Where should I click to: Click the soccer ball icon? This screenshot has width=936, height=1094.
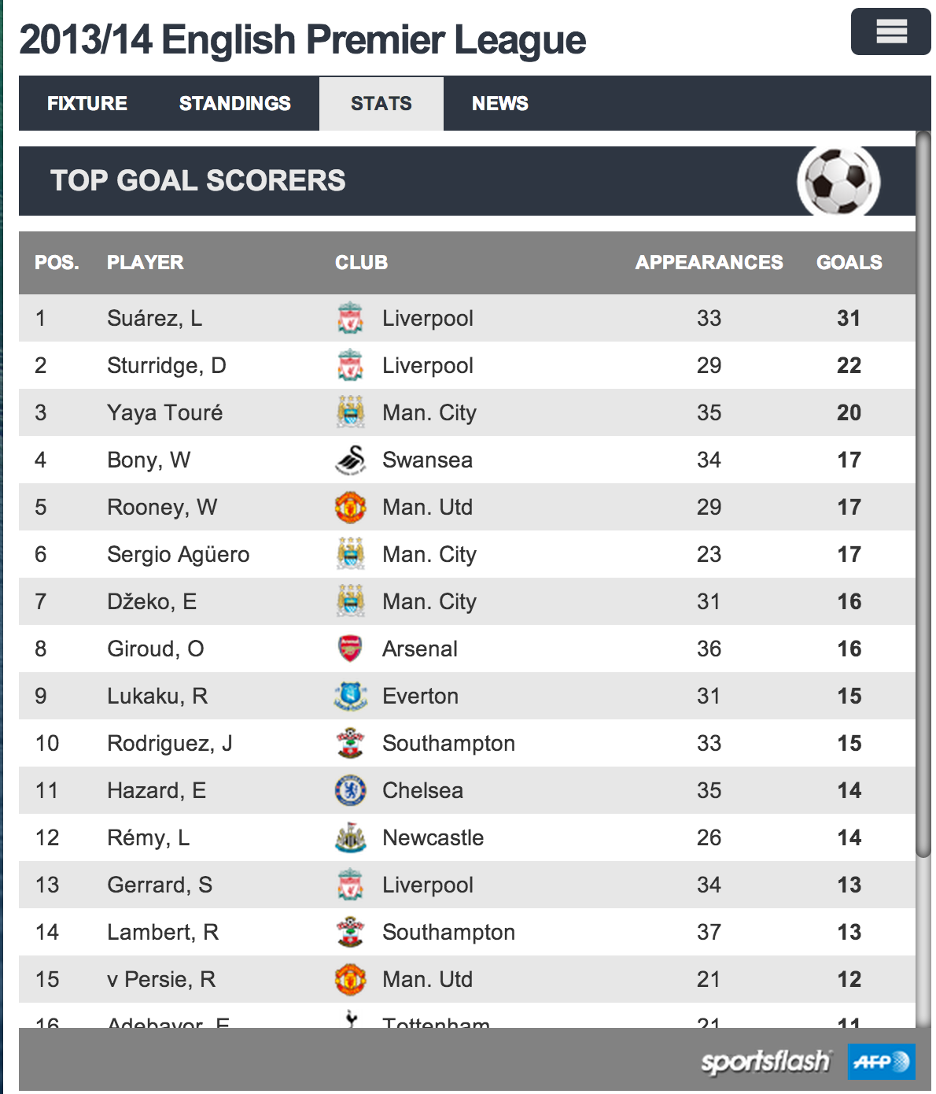[838, 181]
